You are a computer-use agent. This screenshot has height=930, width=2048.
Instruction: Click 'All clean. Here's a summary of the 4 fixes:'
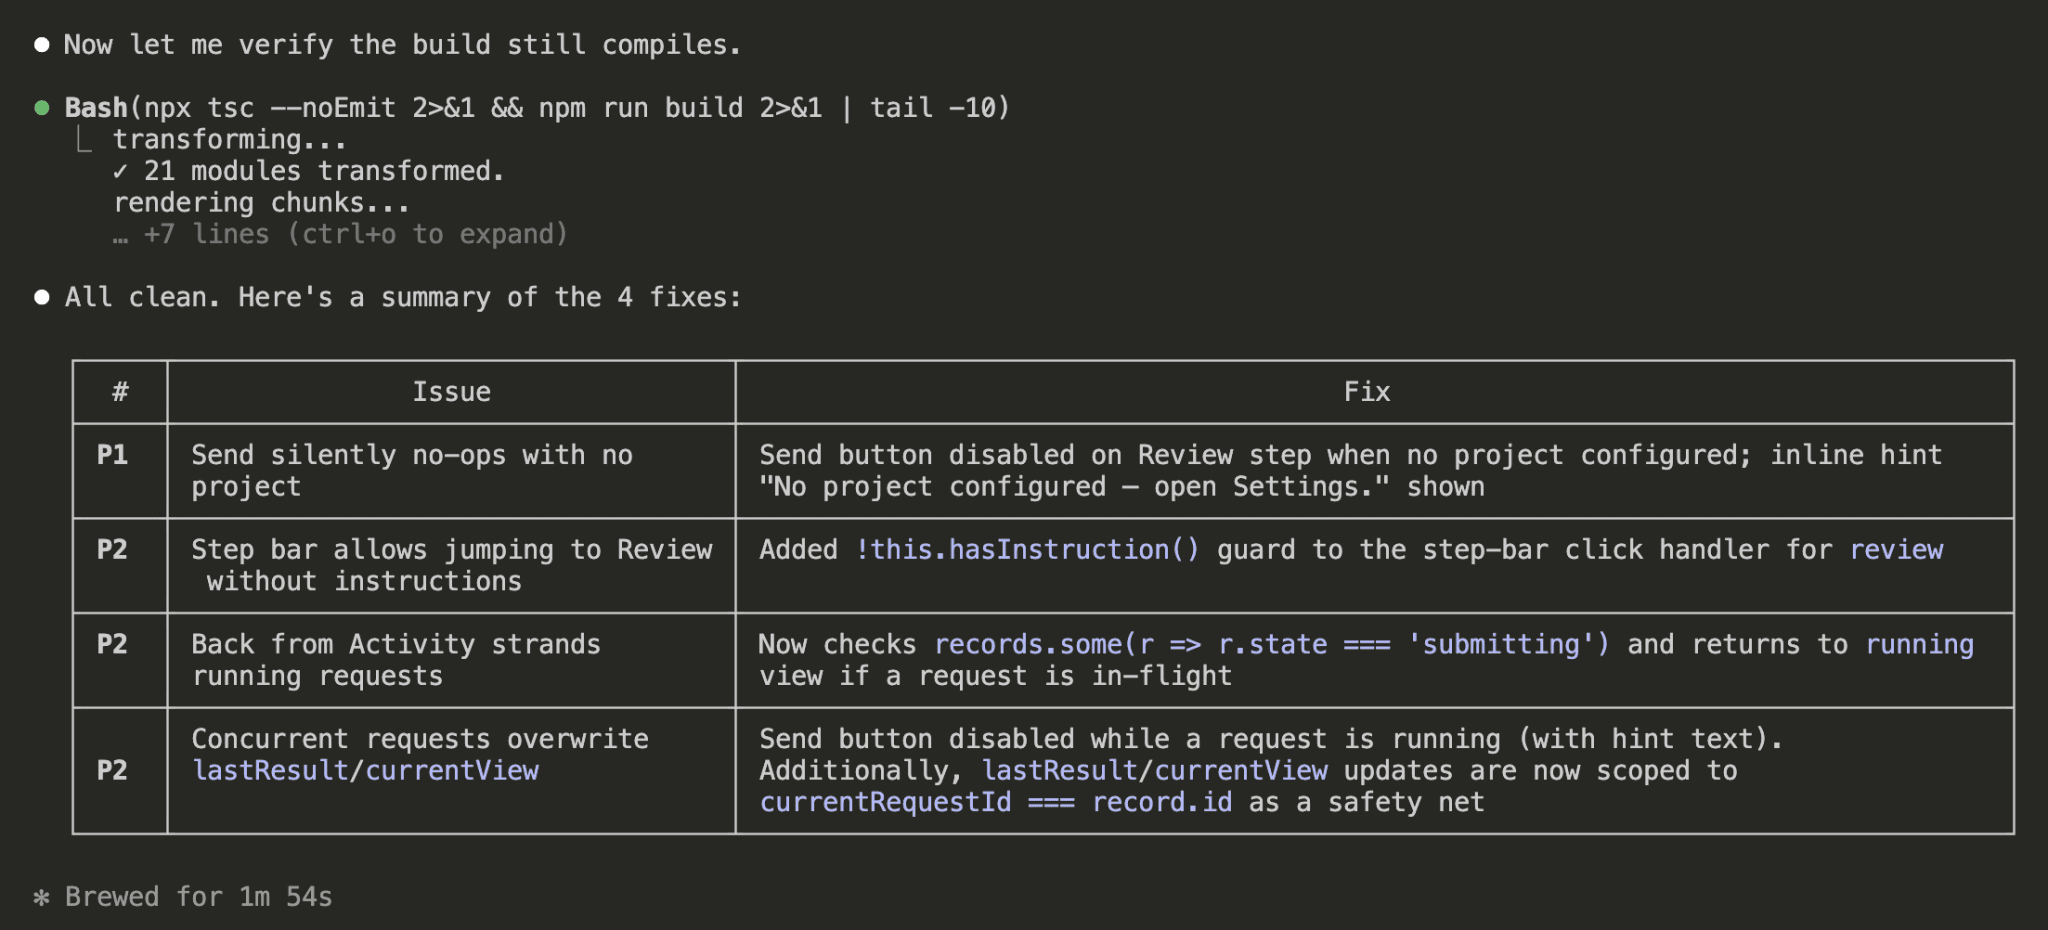(x=403, y=297)
